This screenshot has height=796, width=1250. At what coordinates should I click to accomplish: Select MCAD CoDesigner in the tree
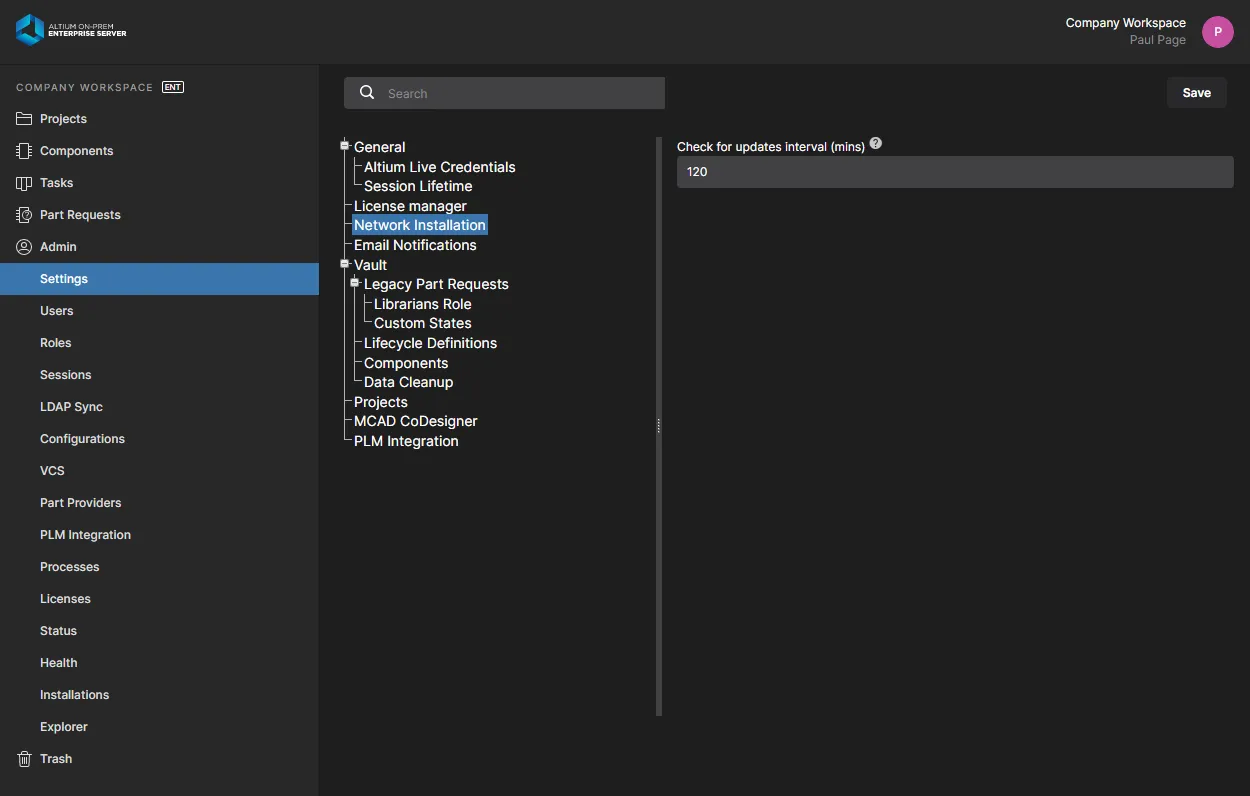click(x=416, y=421)
